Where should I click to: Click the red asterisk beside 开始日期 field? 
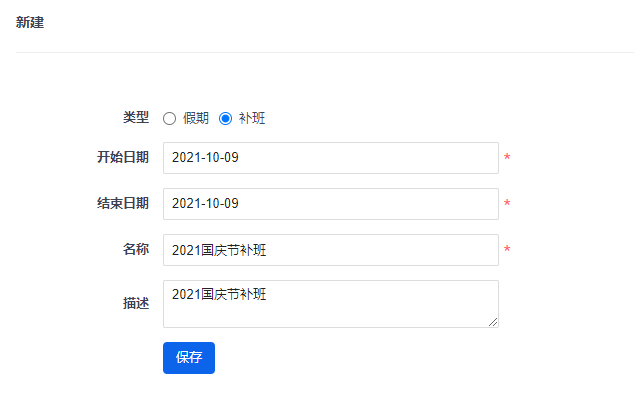point(507,157)
